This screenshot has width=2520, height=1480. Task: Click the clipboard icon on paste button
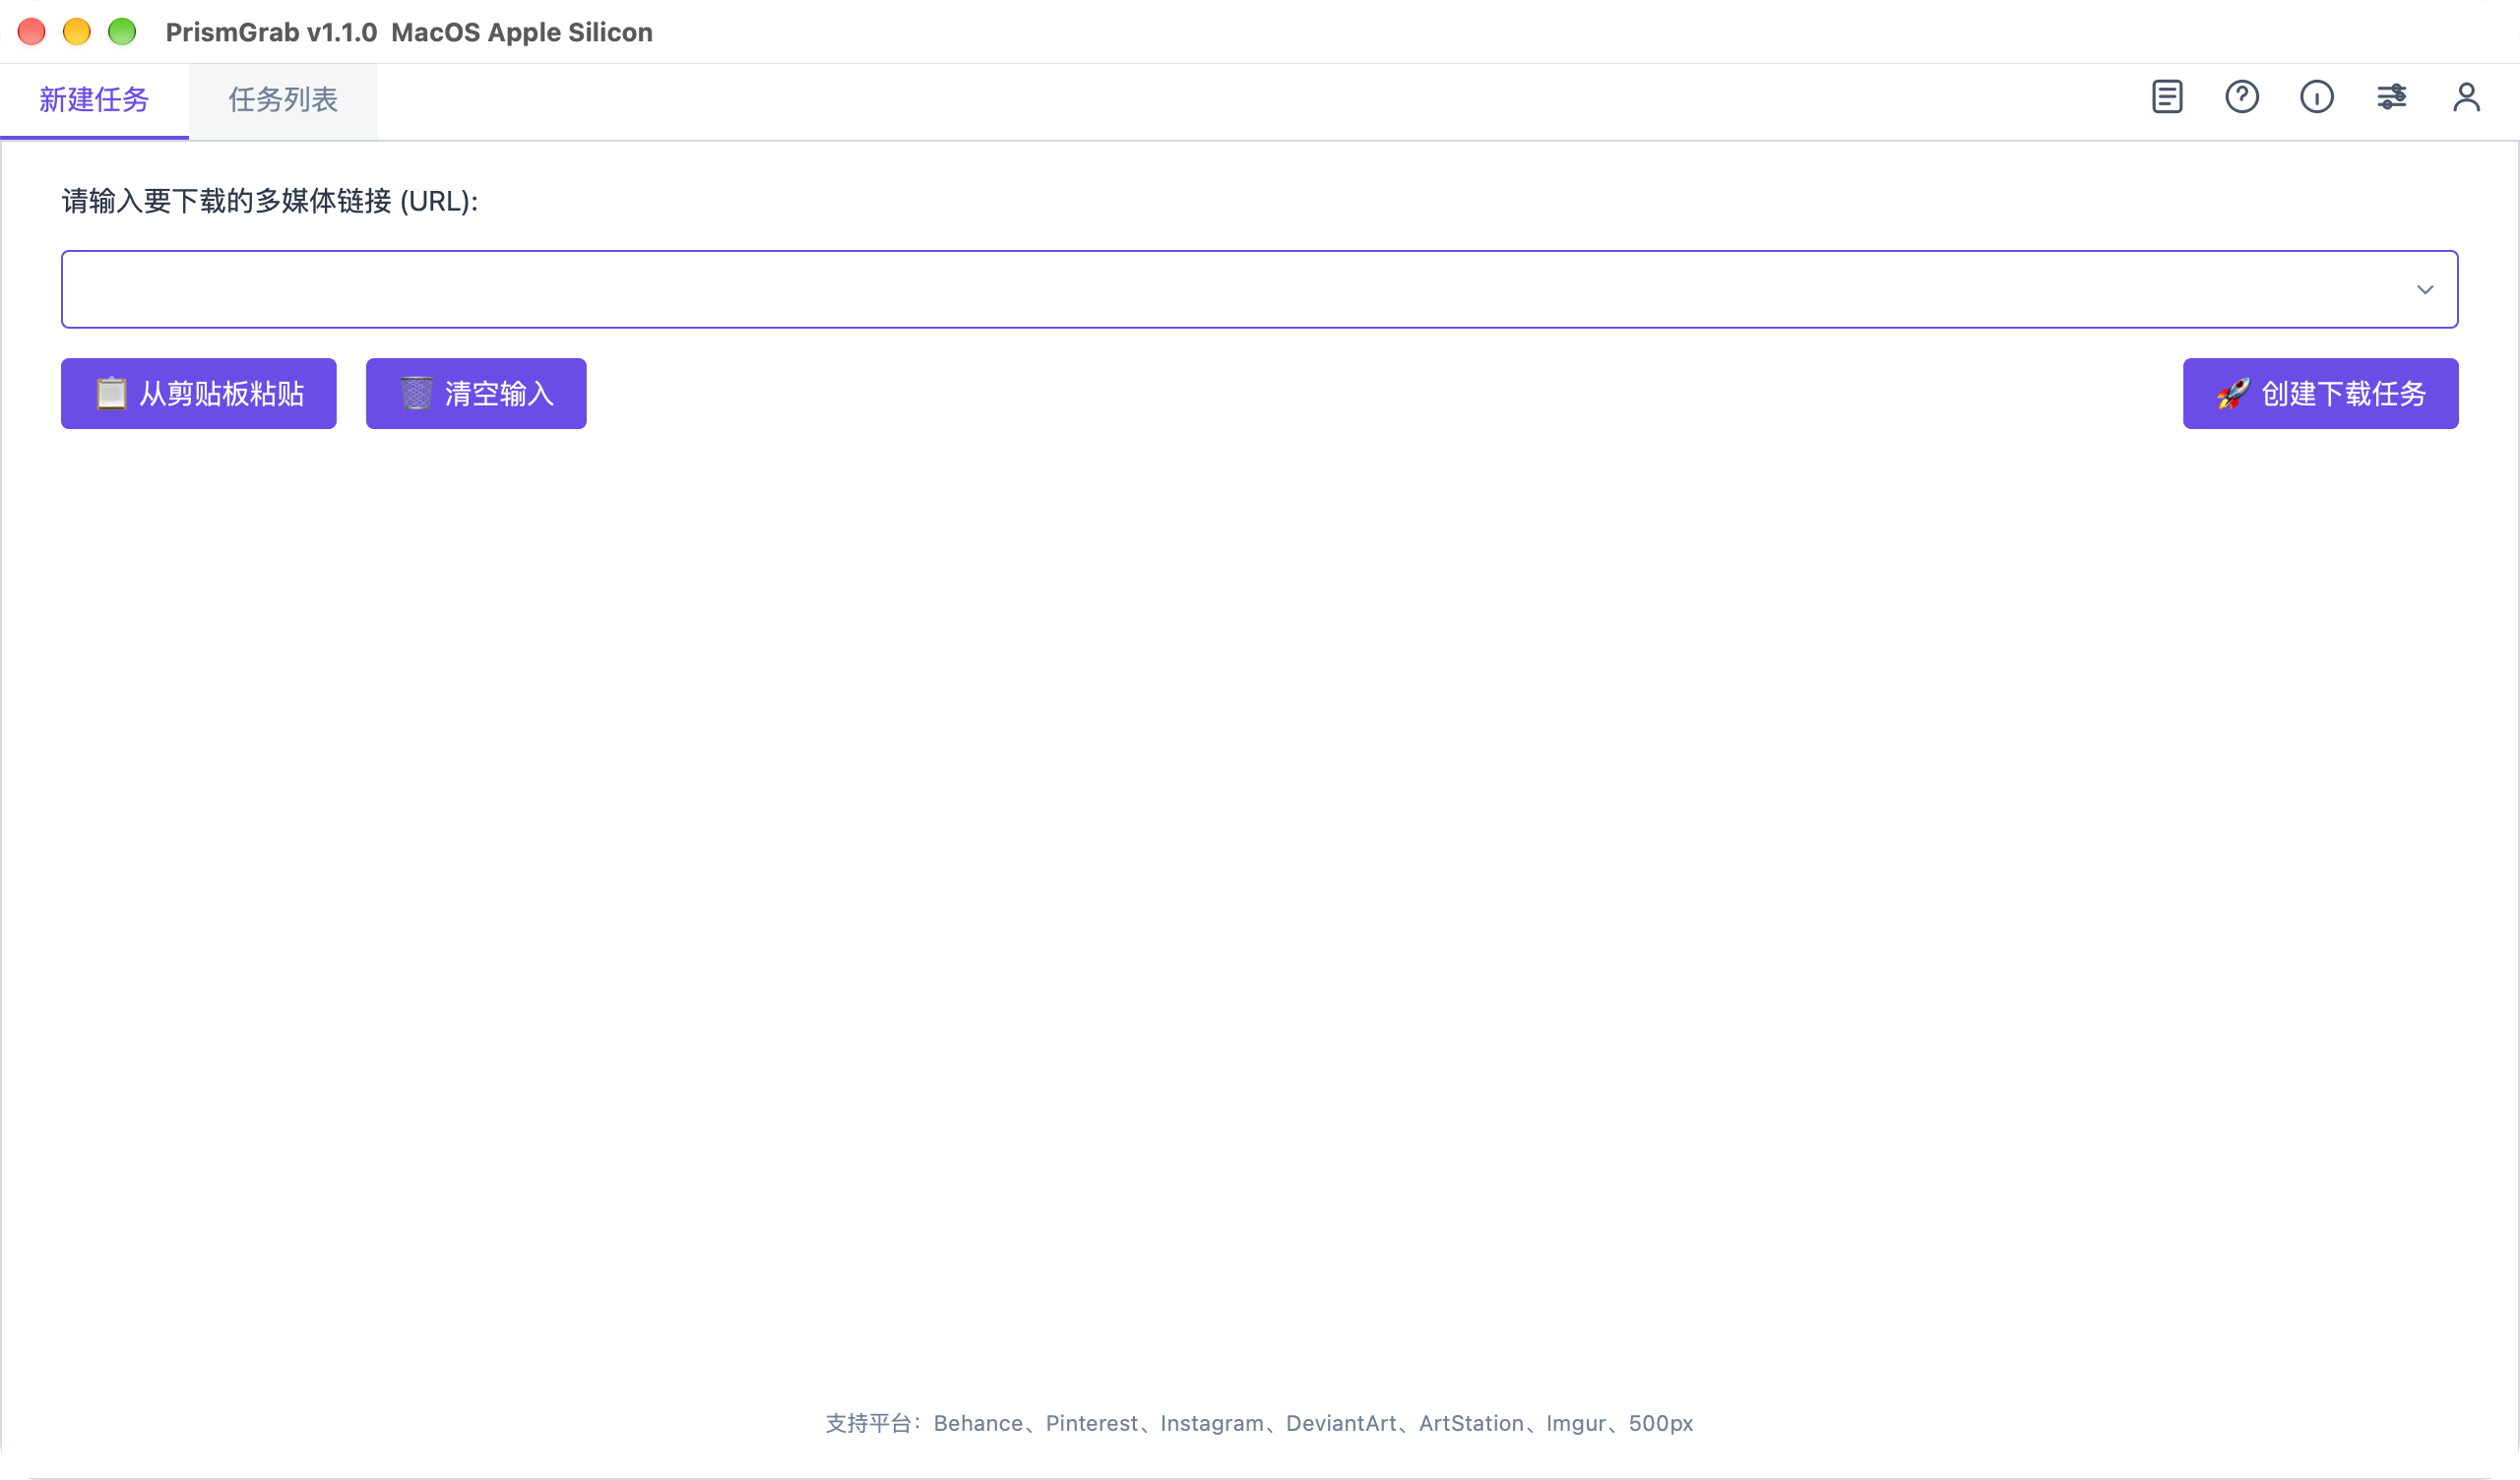111,393
